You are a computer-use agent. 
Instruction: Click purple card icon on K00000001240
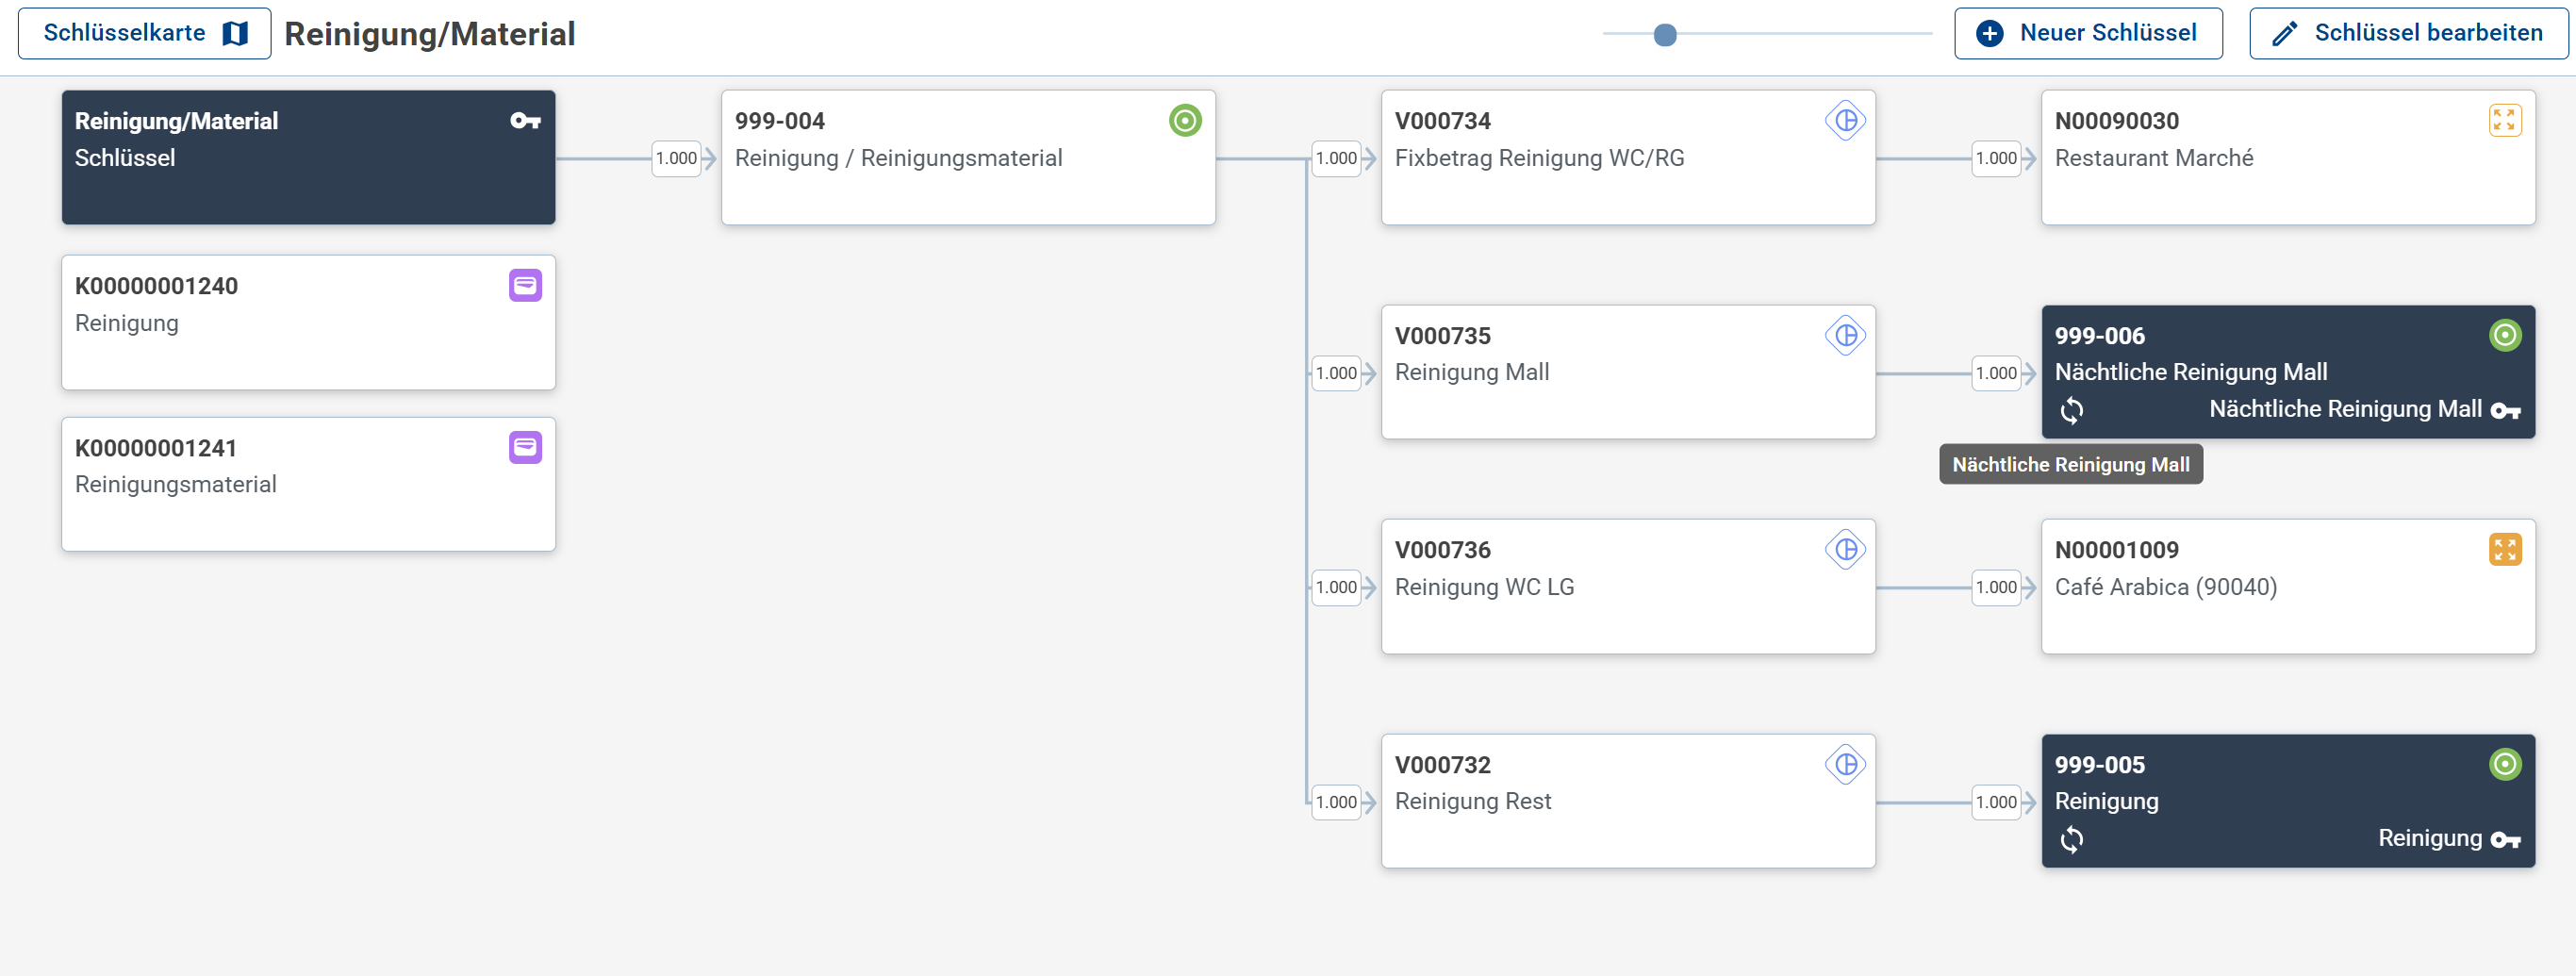point(525,286)
